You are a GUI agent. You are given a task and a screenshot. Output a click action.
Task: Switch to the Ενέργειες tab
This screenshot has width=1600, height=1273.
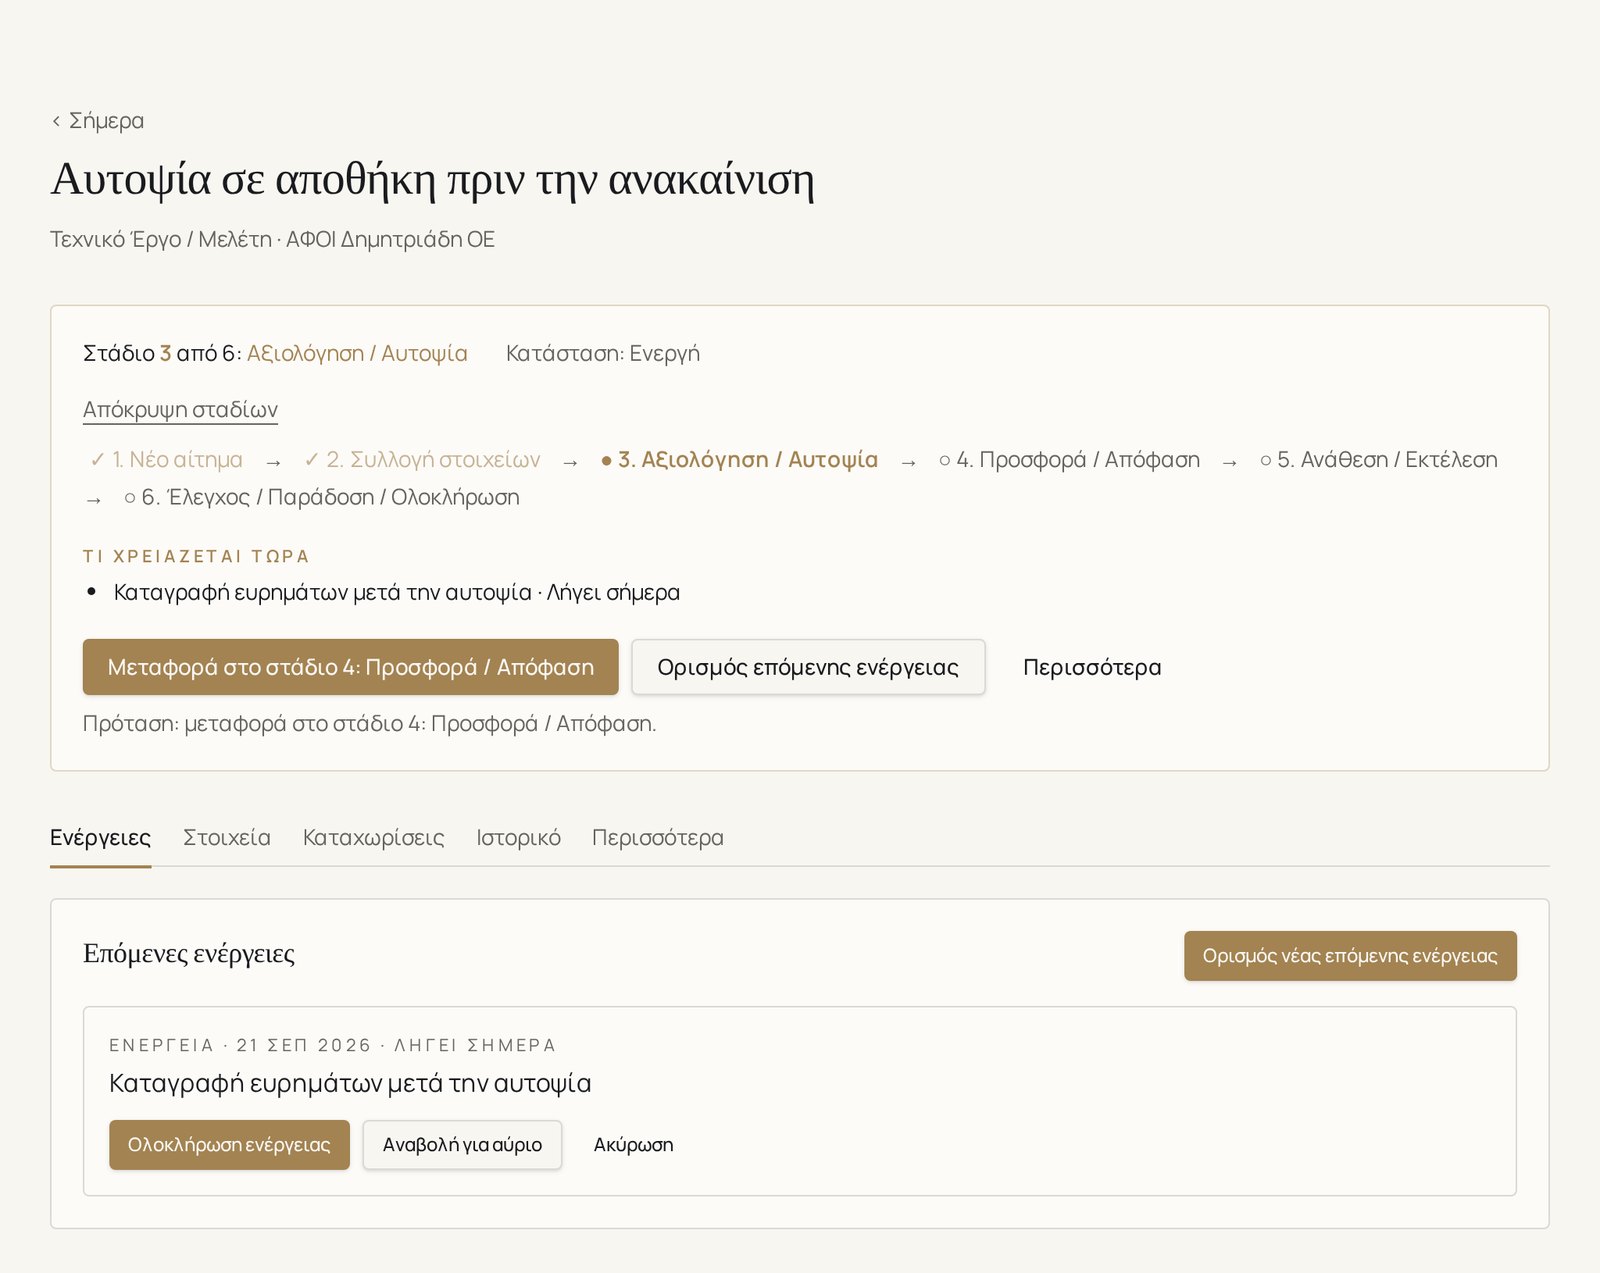pyautogui.click(x=101, y=838)
